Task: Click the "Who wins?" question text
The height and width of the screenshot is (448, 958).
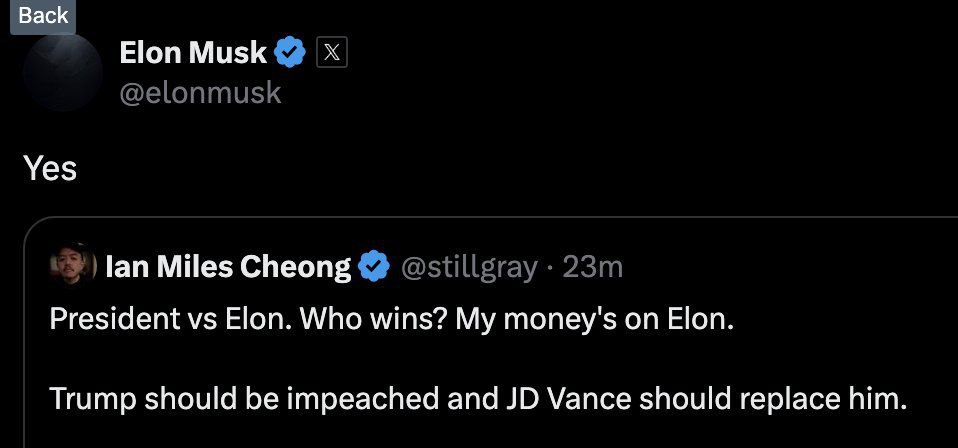Action: point(370,319)
